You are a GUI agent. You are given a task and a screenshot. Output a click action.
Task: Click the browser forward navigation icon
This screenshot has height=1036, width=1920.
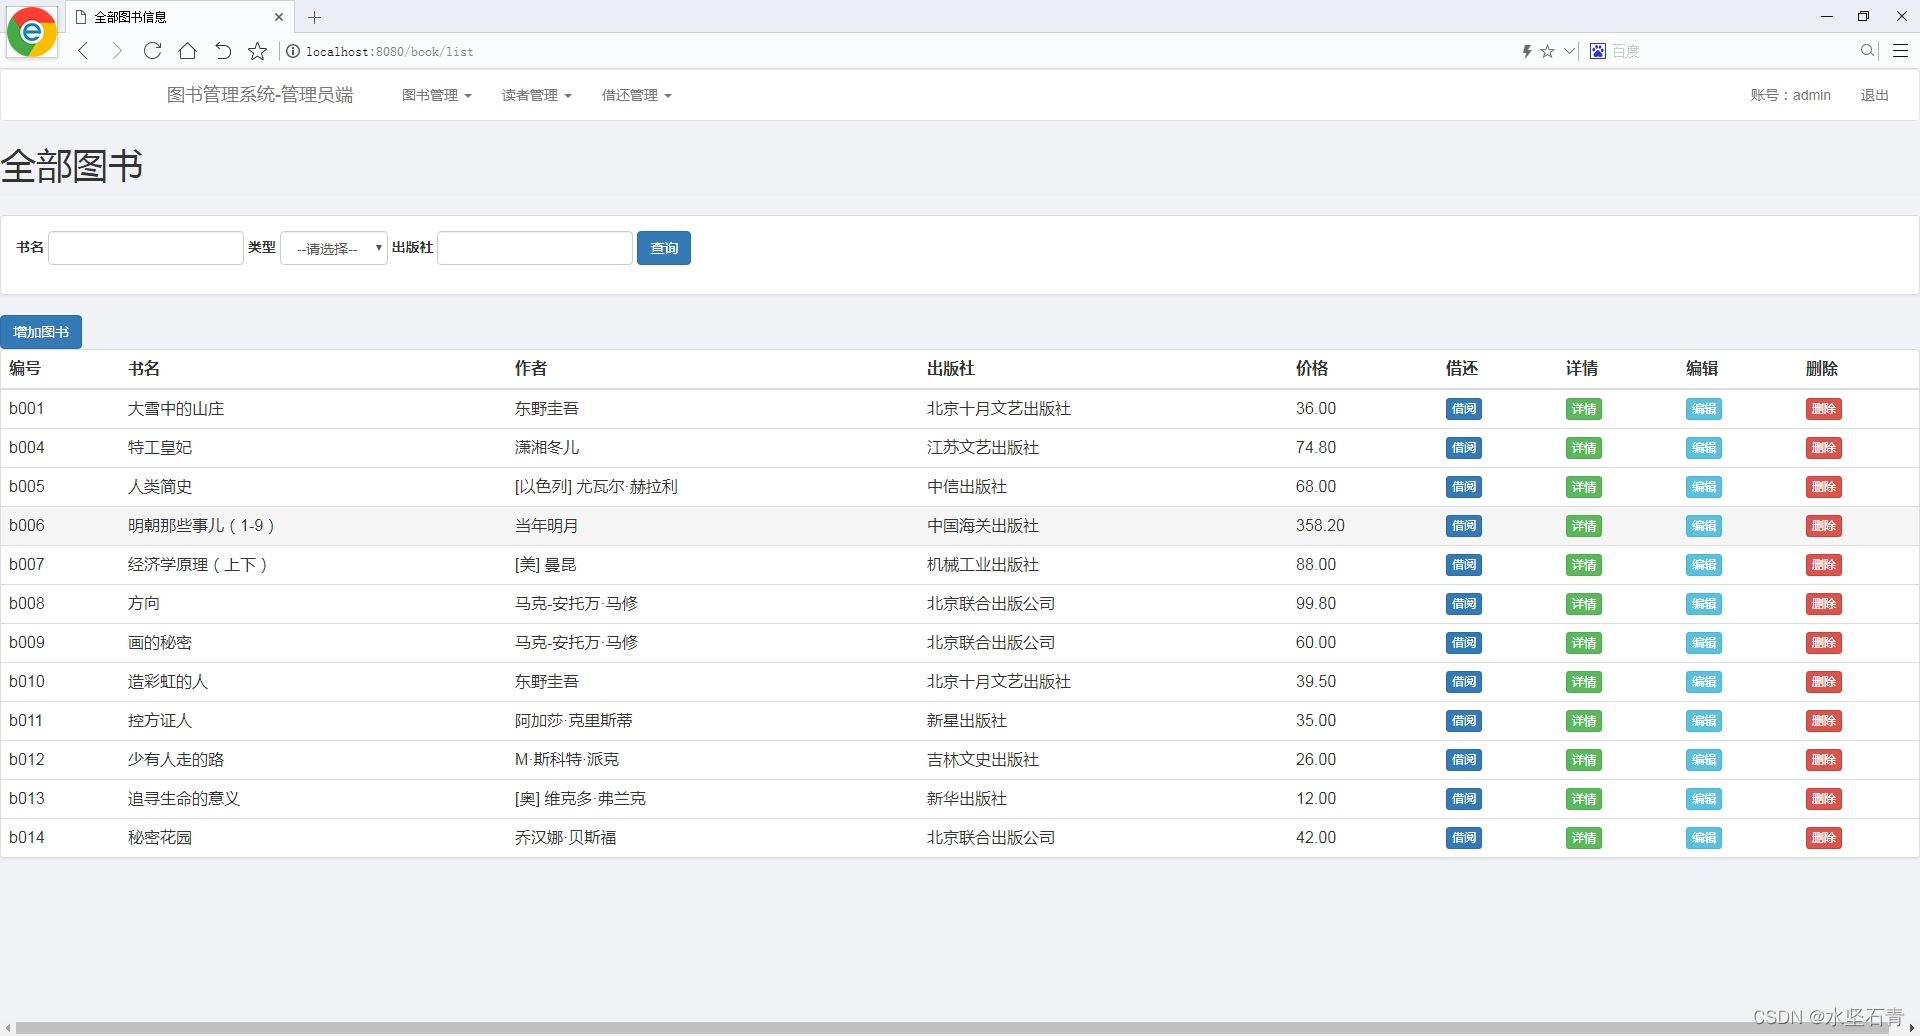(117, 51)
